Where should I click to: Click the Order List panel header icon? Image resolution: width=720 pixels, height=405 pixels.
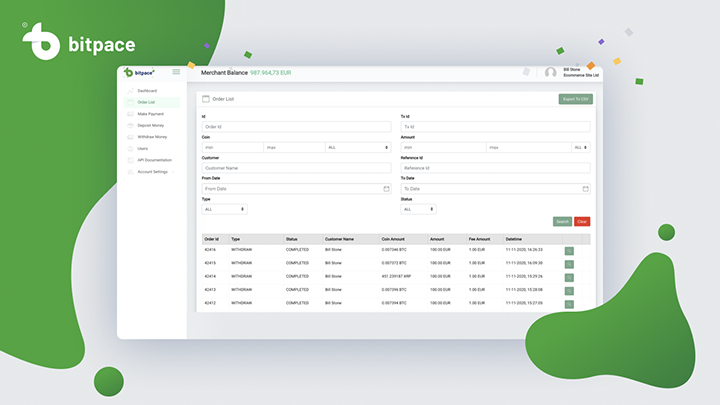[206, 99]
